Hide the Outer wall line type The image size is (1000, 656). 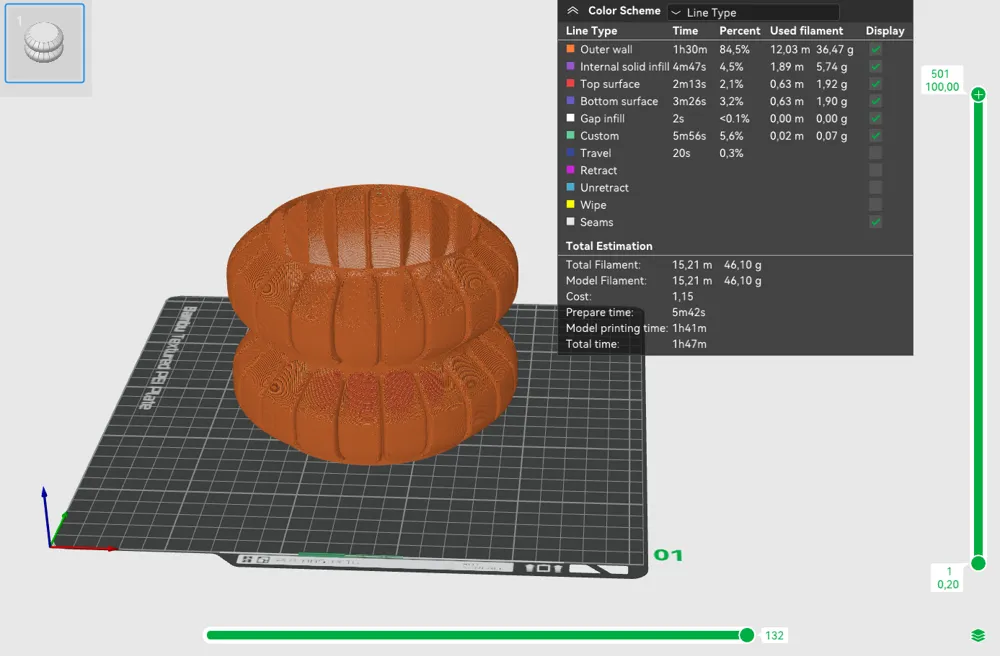click(x=876, y=48)
